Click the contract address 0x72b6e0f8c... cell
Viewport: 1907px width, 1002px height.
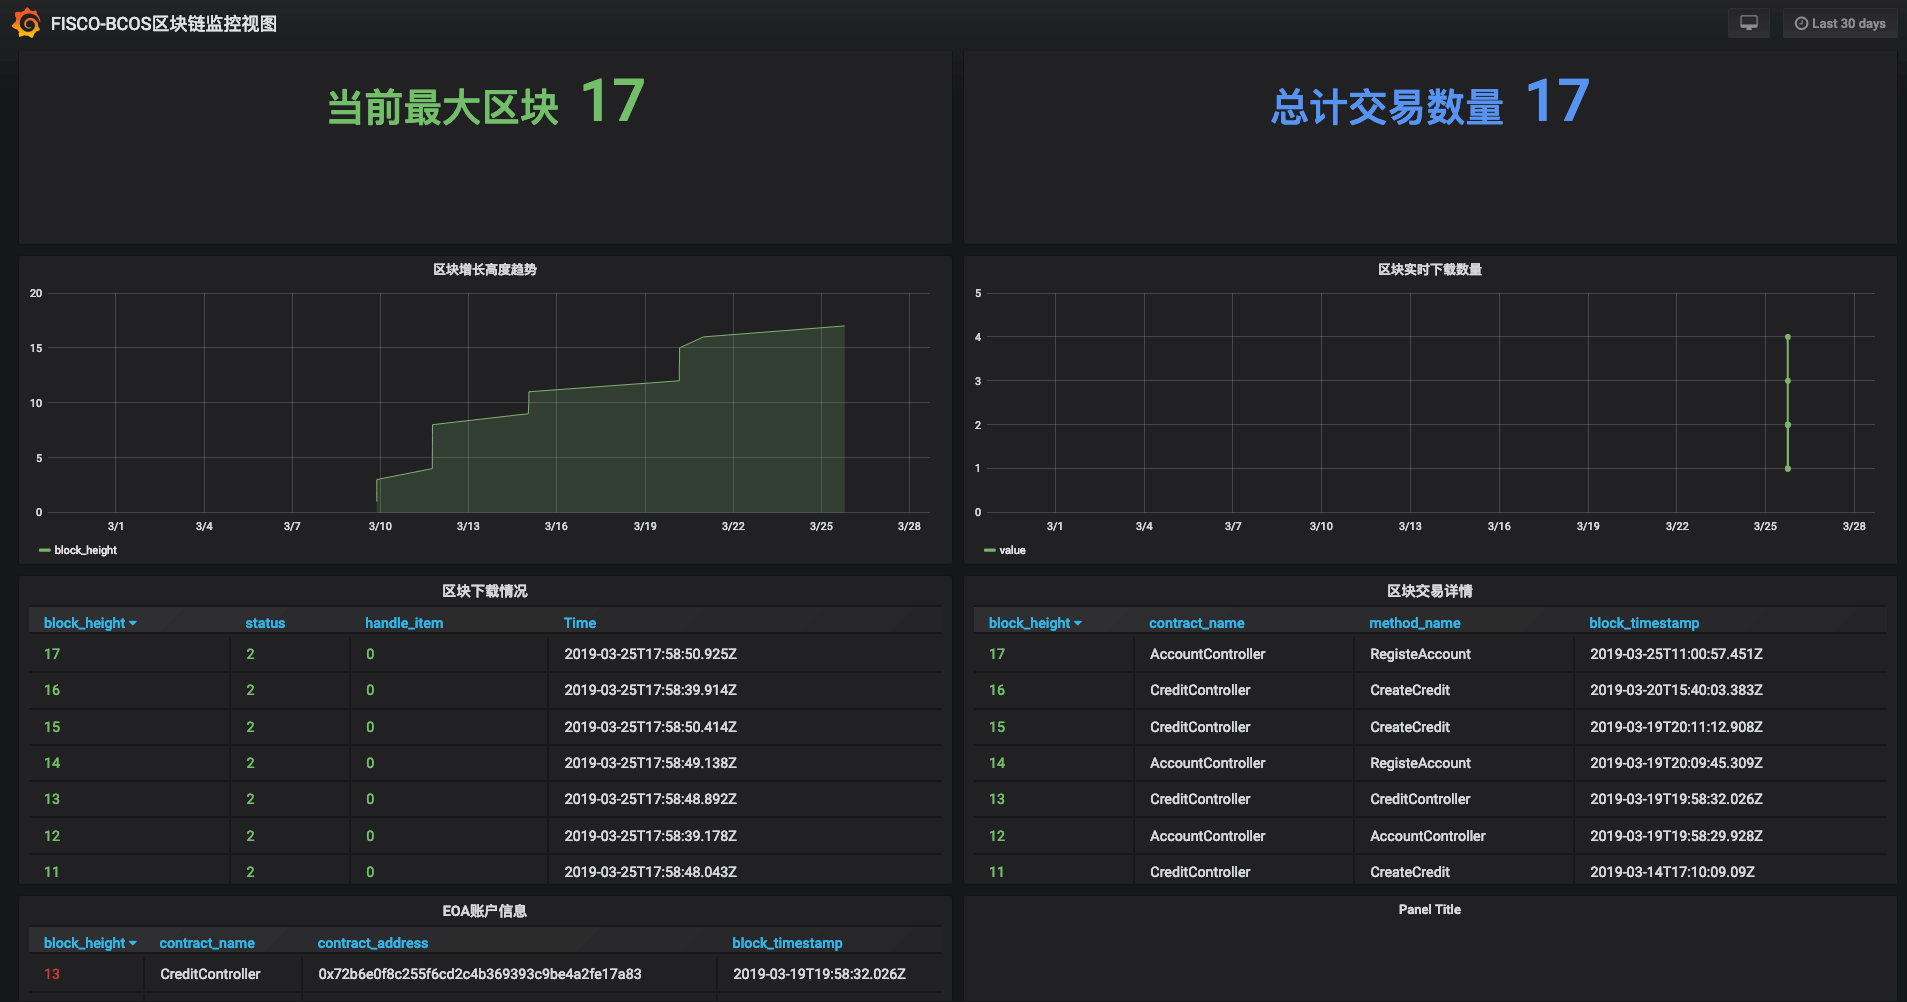480,974
